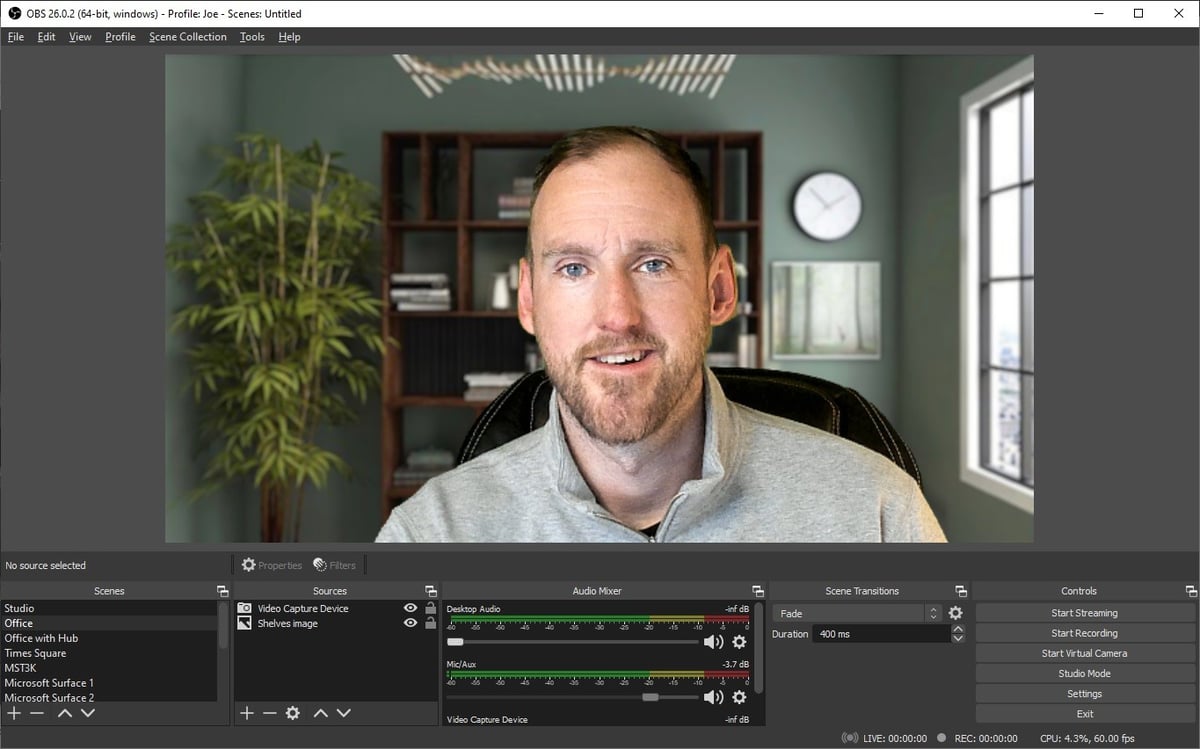Start the Virtual Camera

click(x=1084, y=653)
